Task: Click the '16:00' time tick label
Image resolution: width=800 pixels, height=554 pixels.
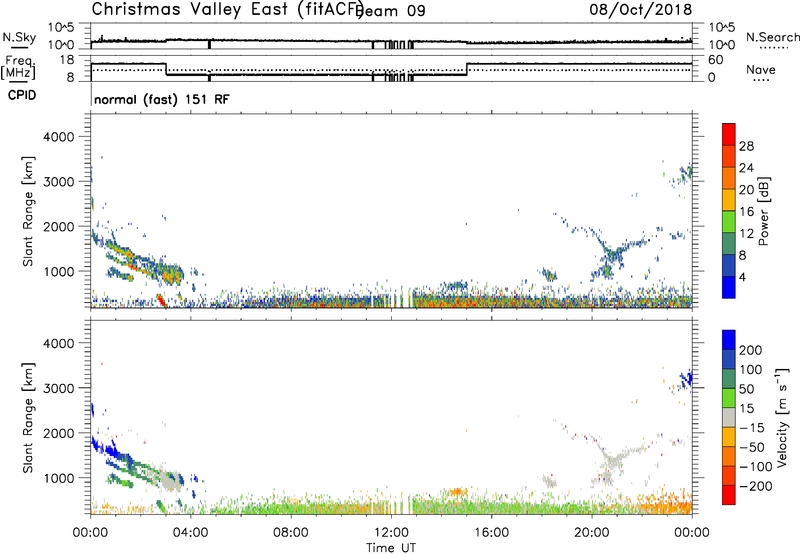Action: tap(491, 533)
